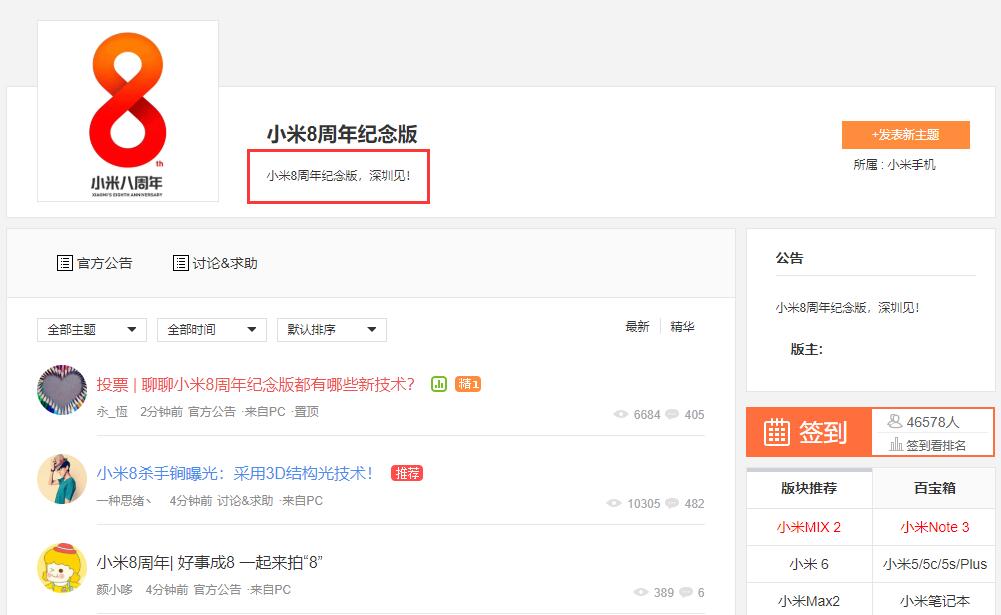The height and width of the screenshot is (615, 1001).
Task: Open the 官方公告 tab
Action: click(94, 263)
